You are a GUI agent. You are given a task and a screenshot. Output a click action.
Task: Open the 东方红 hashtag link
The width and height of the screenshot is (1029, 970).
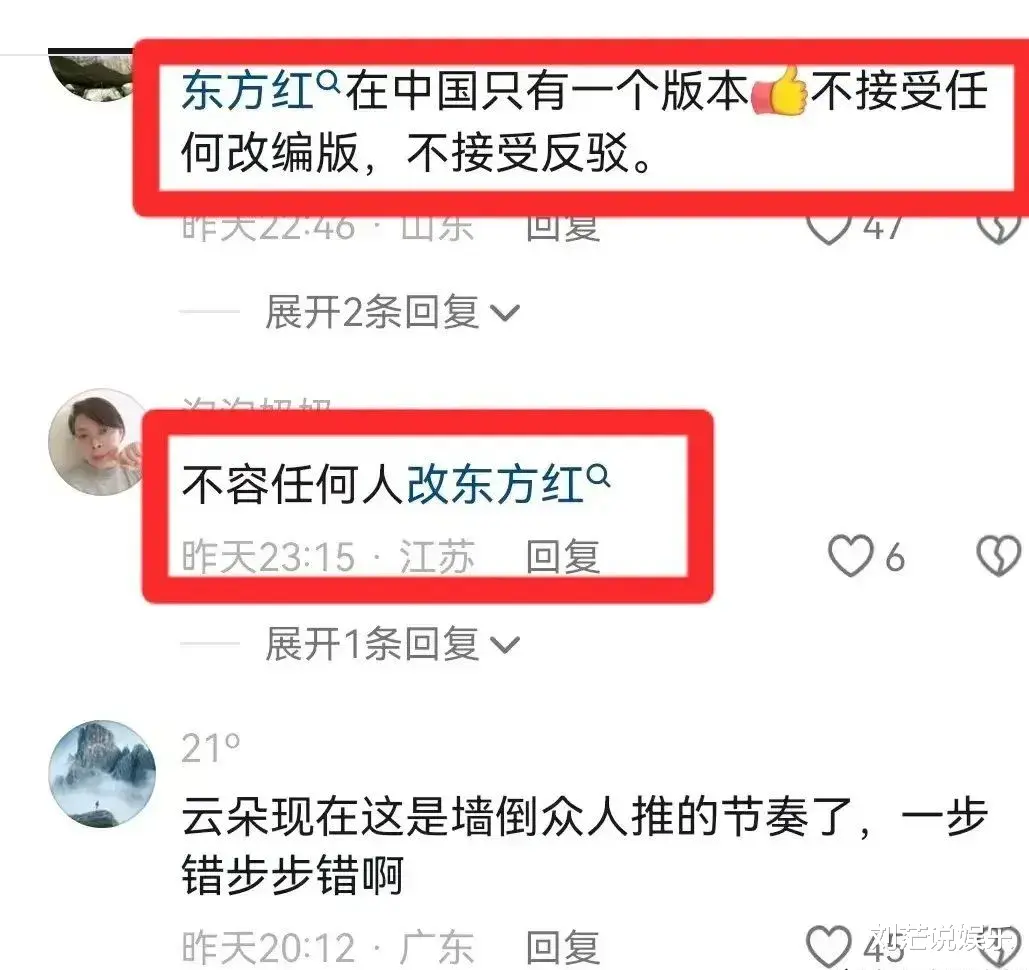247,91
